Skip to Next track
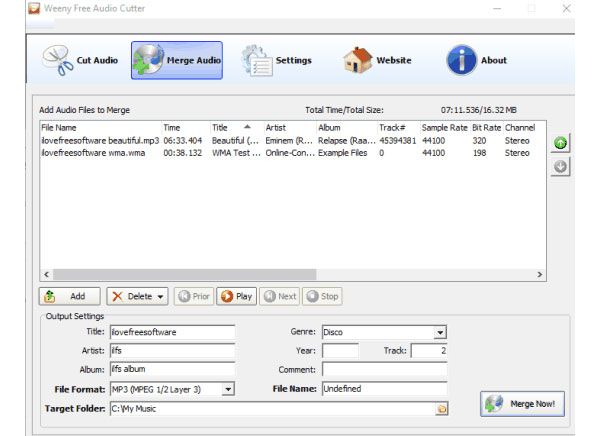This screenshot has height=436, width=600. coord(280,297)
